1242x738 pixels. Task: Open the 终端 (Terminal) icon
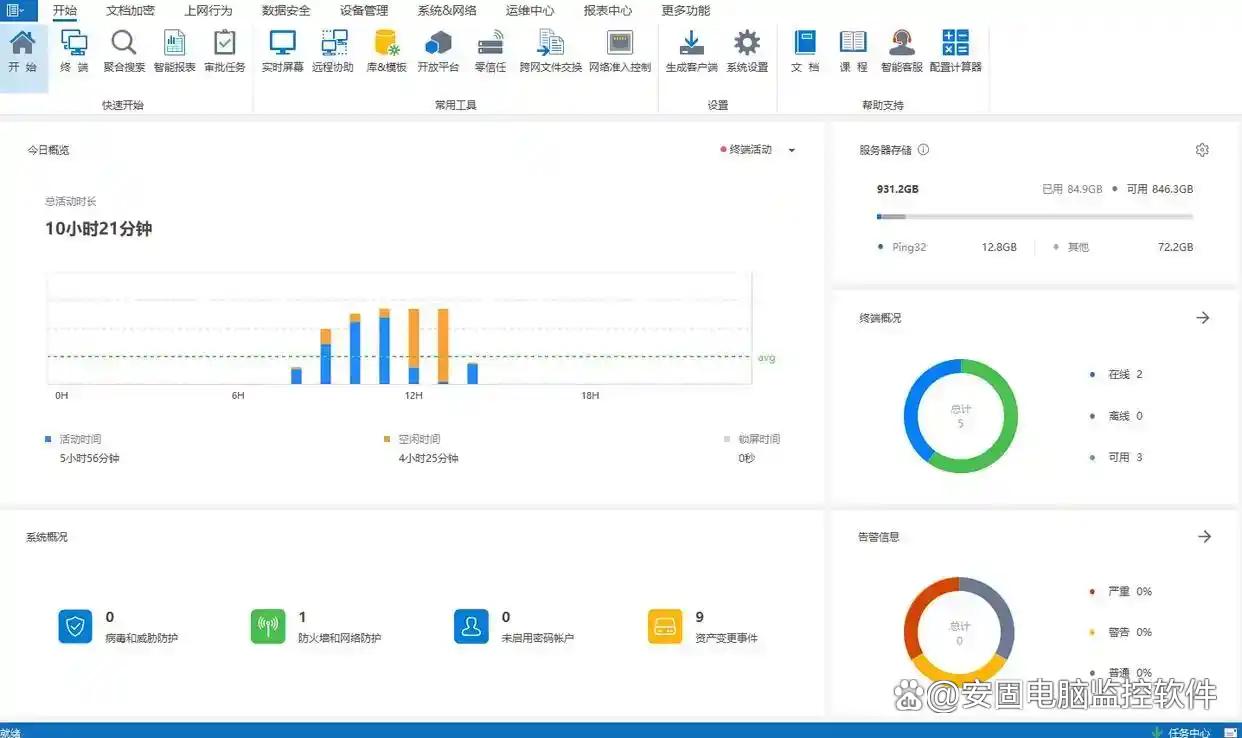click(74, 50)
